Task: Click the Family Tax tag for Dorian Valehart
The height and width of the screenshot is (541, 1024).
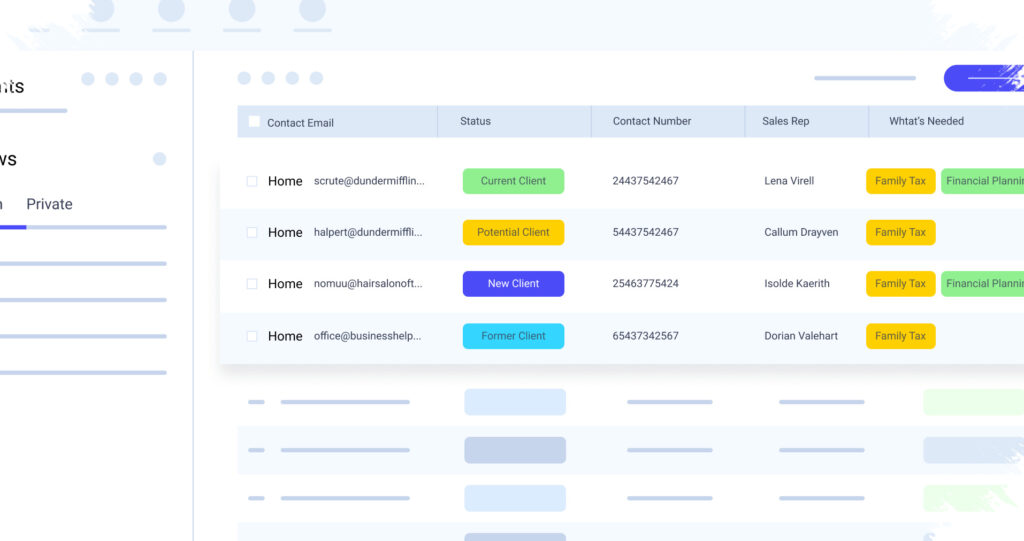Action: click(x=901, y=336)
